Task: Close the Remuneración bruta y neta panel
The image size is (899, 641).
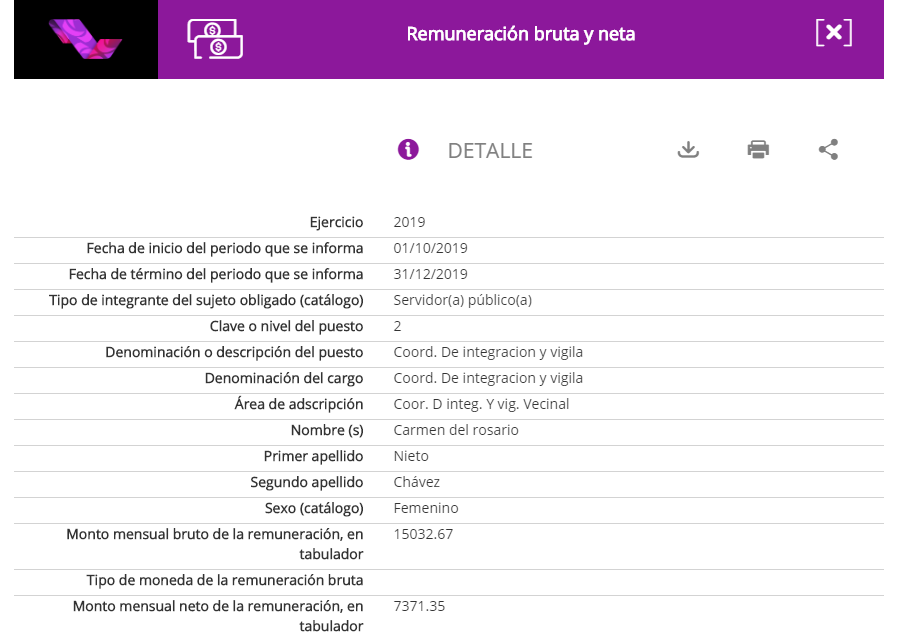Action: (x=834, y=32)
